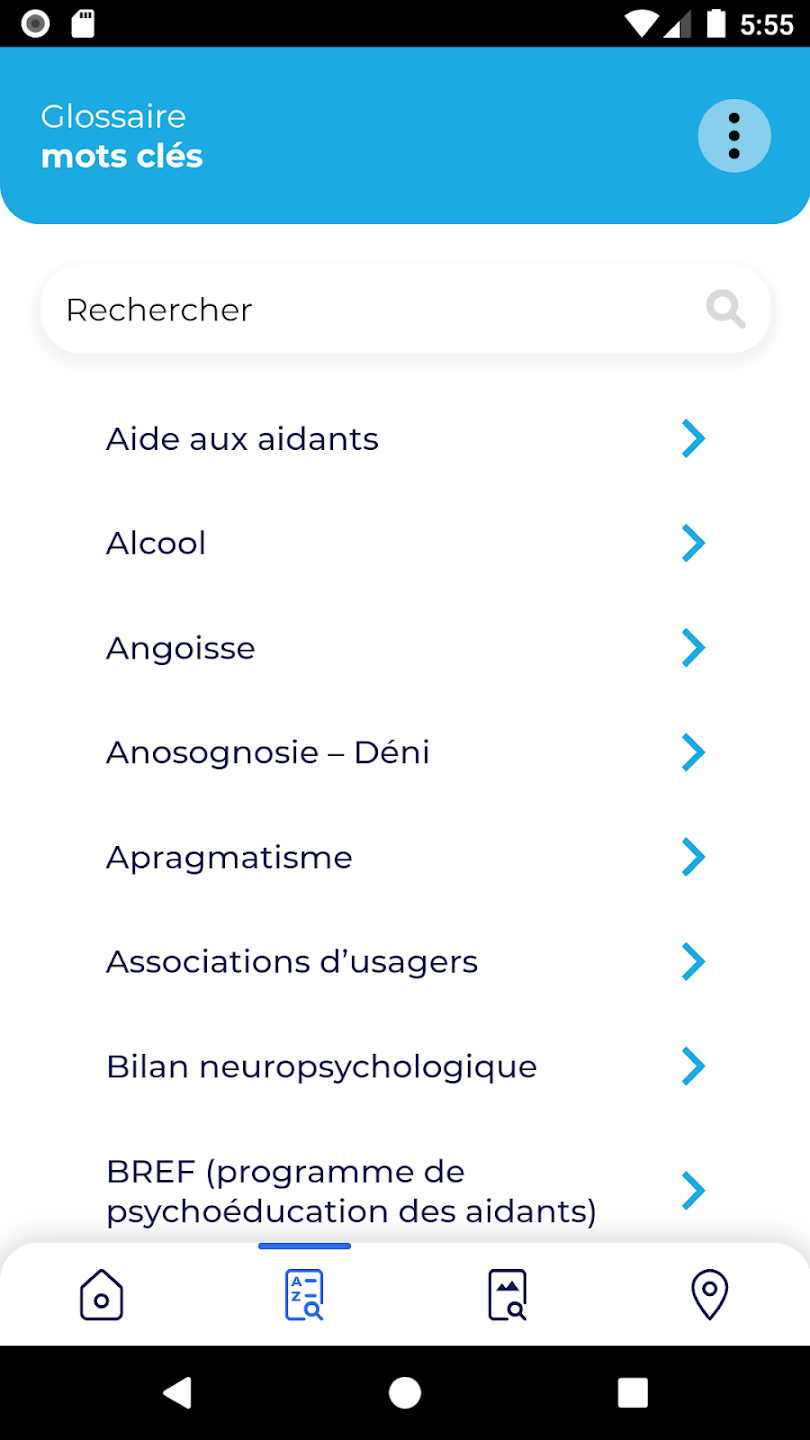Open the image search tab icon
This screenshot has height=1440, width=810.
click(x=507, y=1294)
